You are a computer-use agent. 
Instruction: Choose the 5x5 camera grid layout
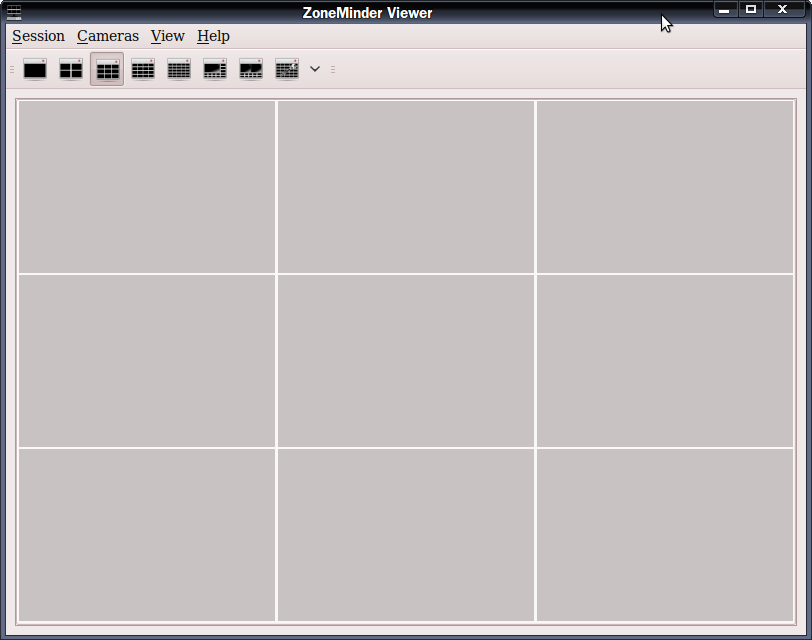point(179,69)
